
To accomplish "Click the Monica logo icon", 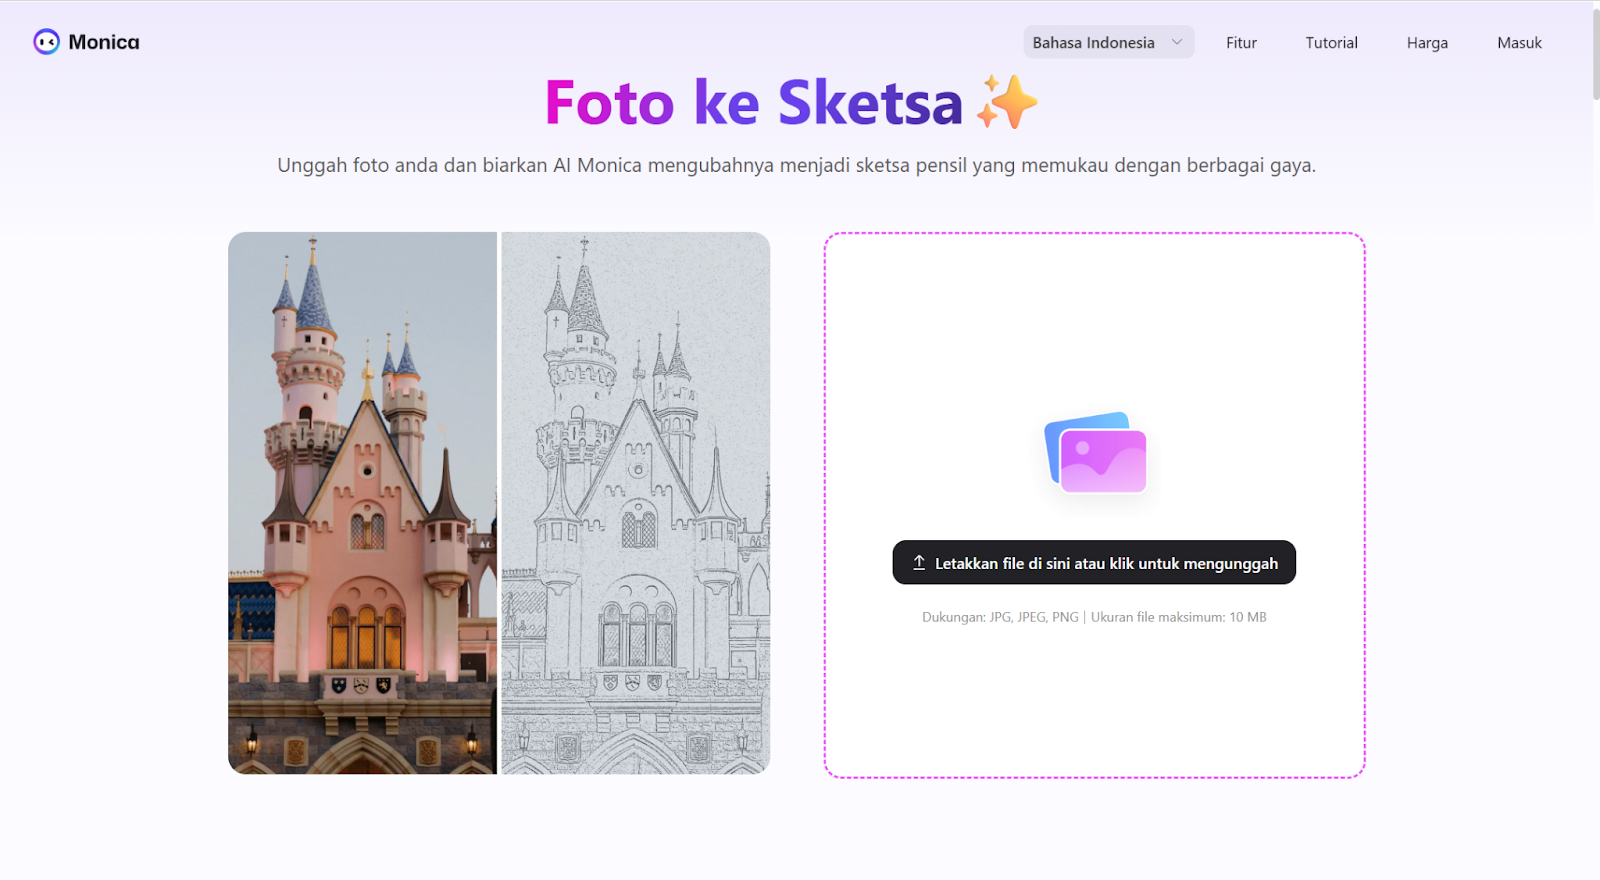I will click(x=46, y=42).
